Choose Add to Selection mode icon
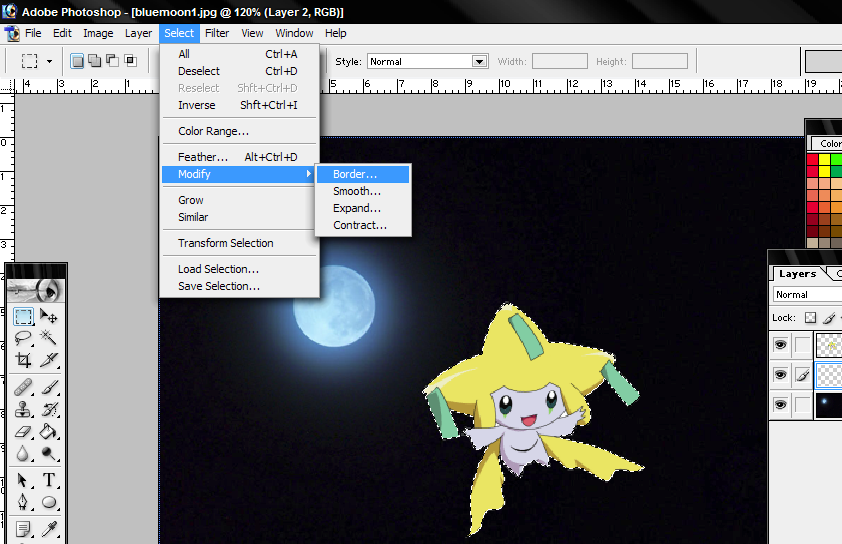 [95, 61]
